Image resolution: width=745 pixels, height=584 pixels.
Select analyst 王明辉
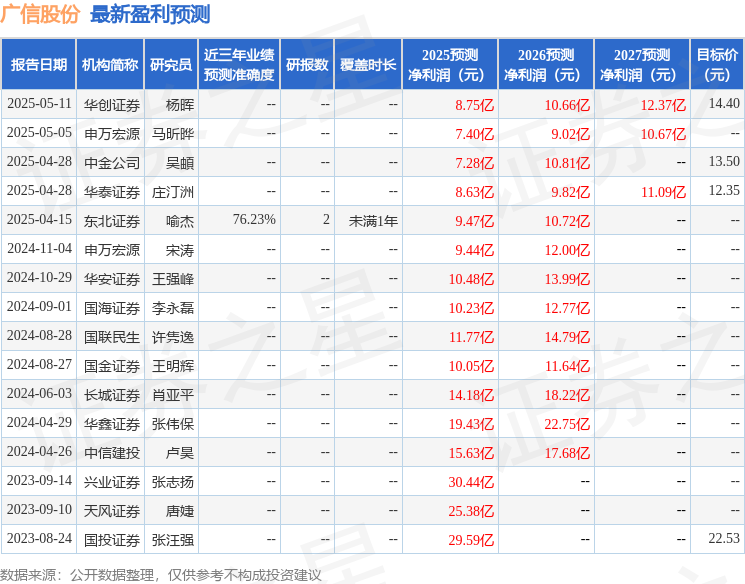click(173, 366)
